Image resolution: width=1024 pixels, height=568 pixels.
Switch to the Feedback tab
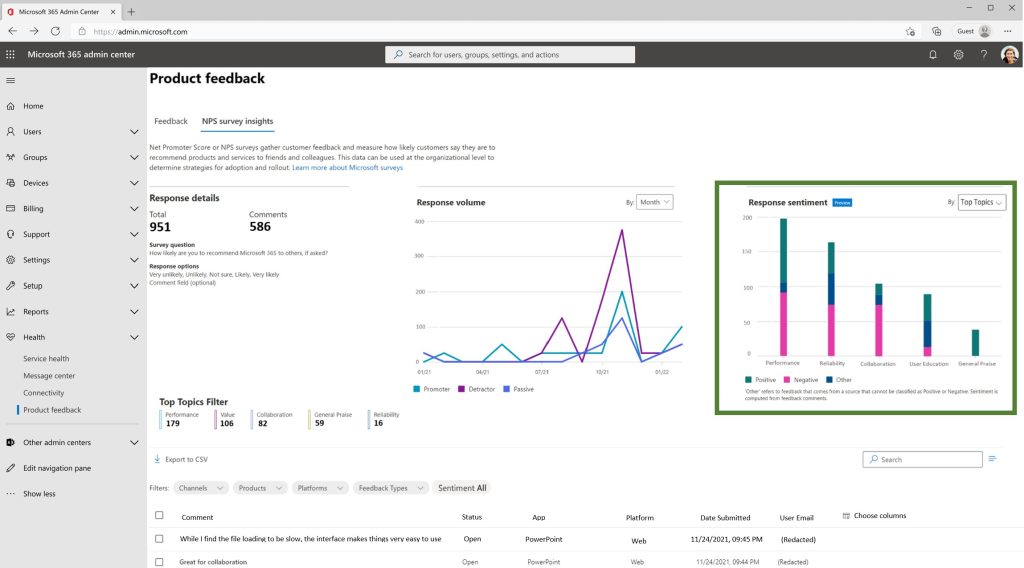tap(171, 121)
